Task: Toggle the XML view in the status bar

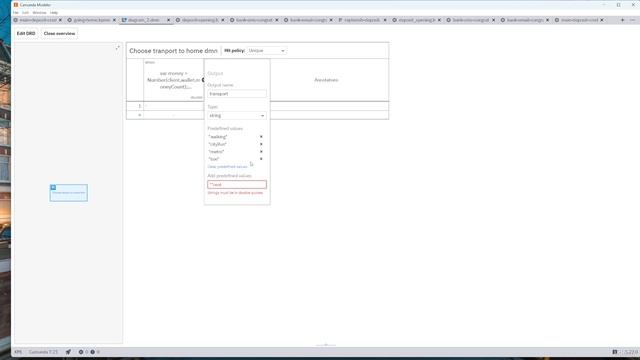Action: pyautogui.click(x=18, y=352)
